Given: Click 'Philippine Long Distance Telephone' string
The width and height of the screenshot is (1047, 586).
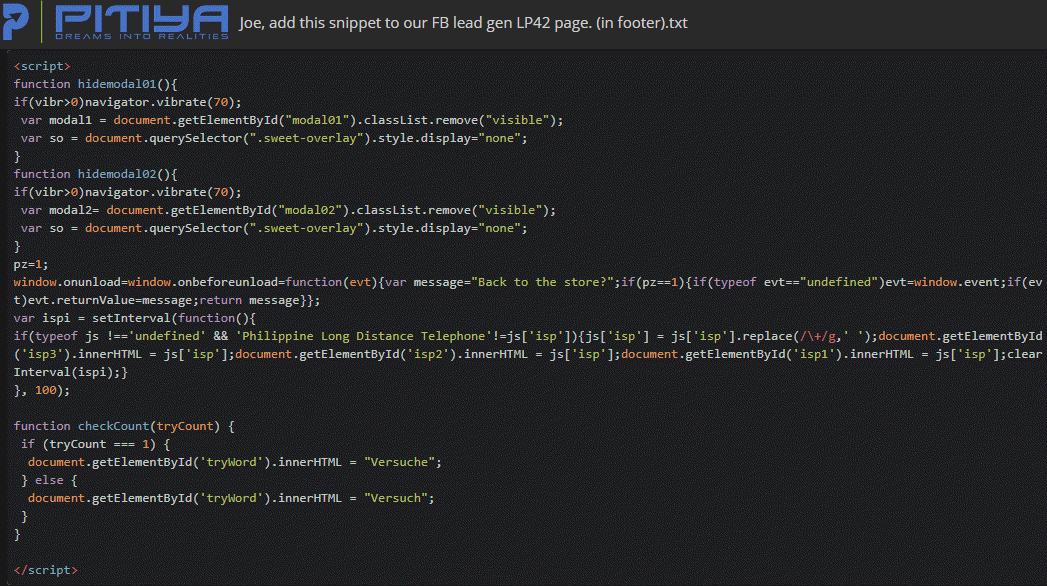Looking at the screenshot, I should click(363, 336).
